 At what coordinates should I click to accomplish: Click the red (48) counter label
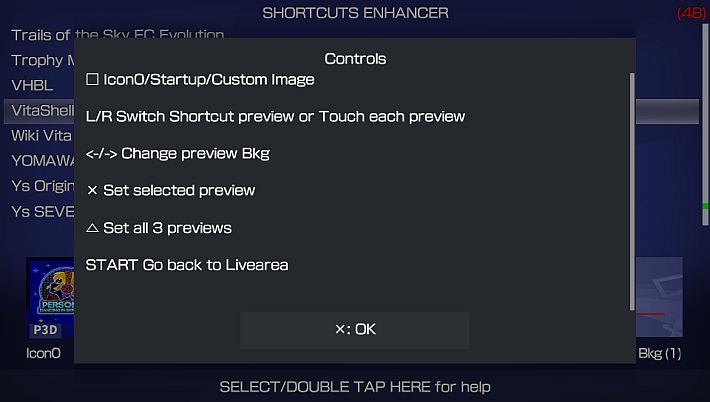(691, 13)
